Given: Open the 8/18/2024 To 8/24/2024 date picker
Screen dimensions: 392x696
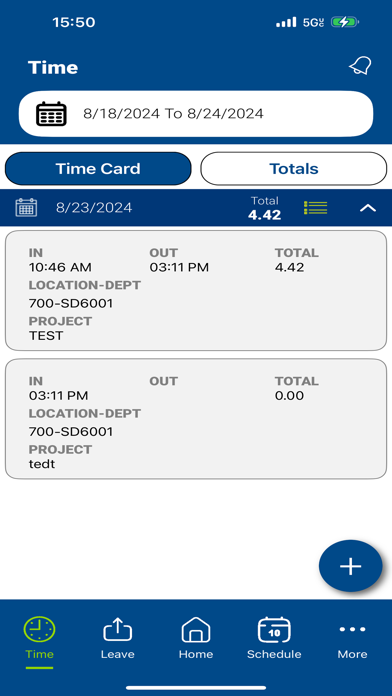Looking at the screenshot, I should tap(196, 114).
